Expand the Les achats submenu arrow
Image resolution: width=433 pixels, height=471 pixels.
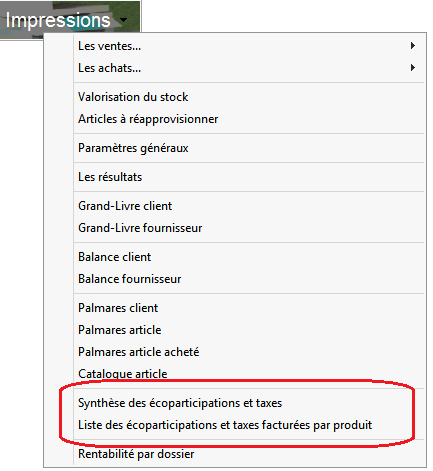point(413,68)
